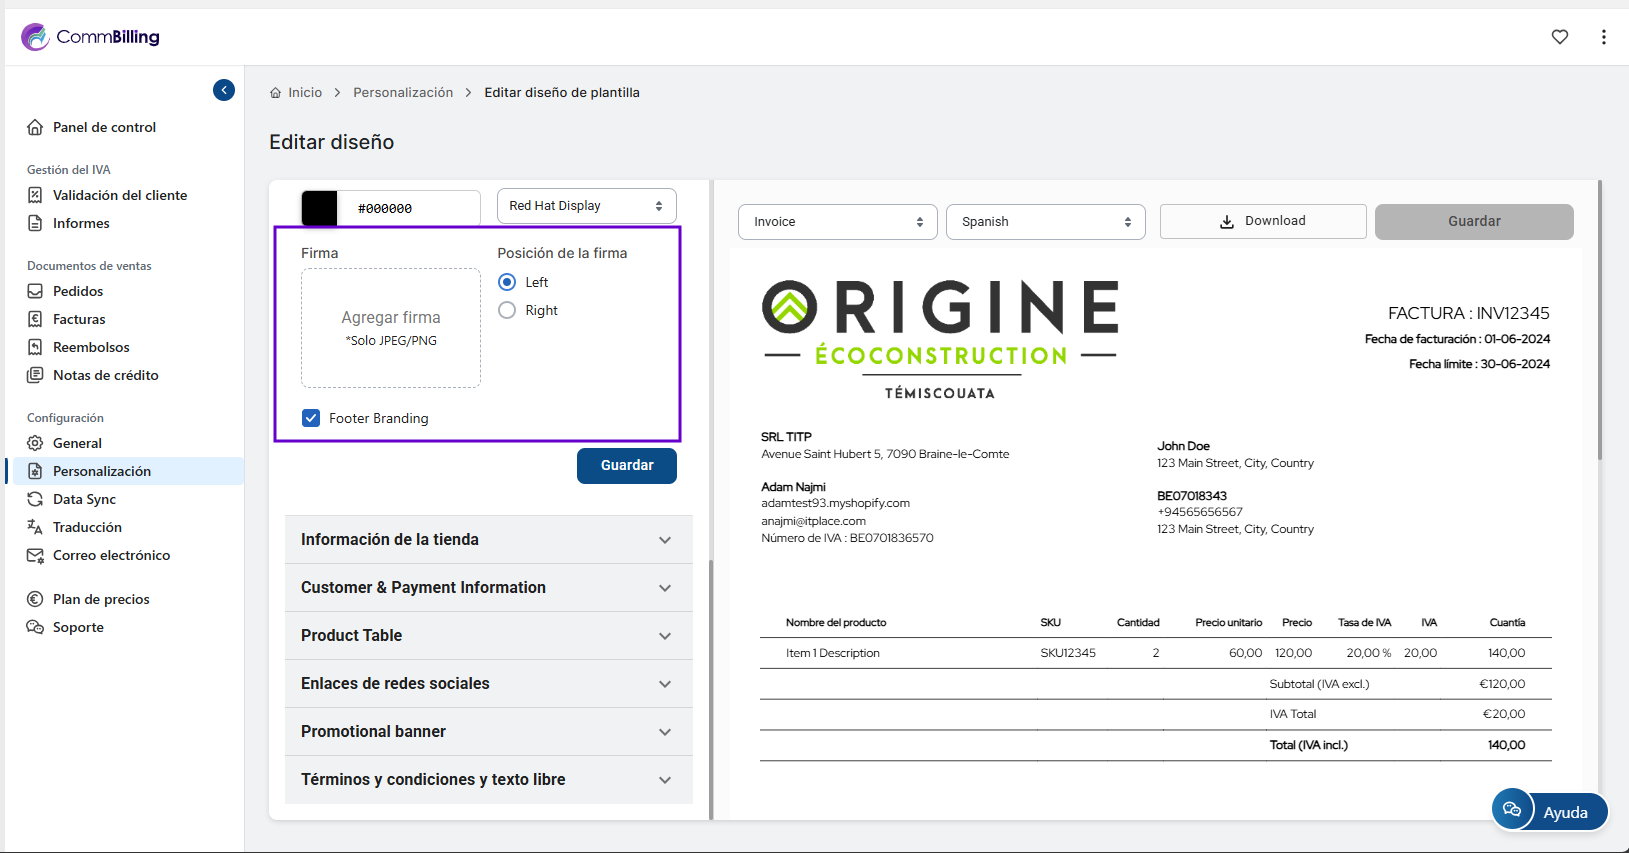Go to Correo electrónico settings
Screen dimensions: 1629x853
click(111, 555)
